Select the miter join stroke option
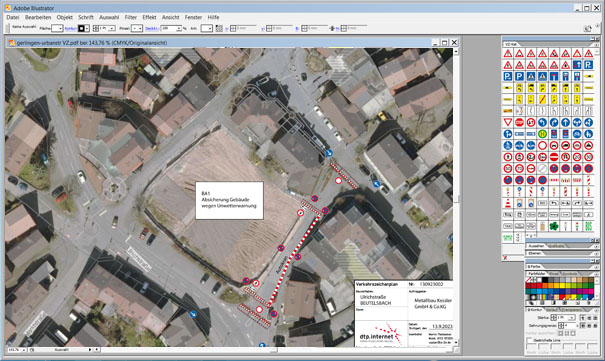The width and height of the screenshot is (605, 361). [583, 326]
